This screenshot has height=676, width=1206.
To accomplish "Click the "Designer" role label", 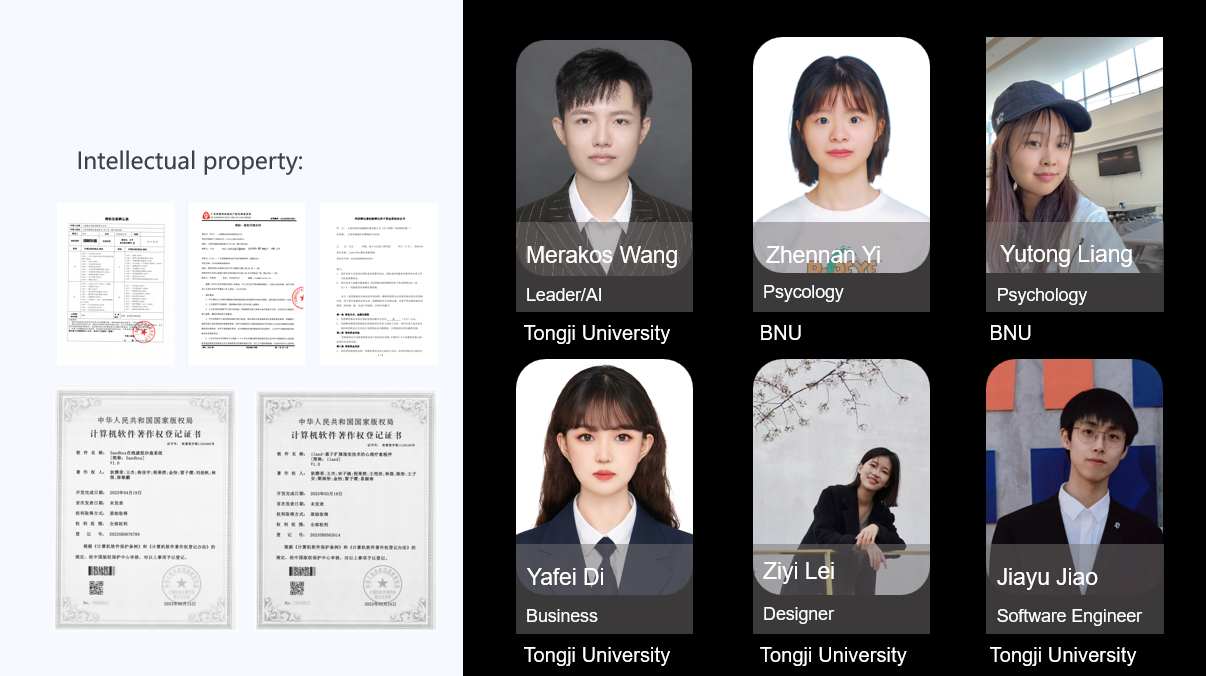I will click(x=798, y=614).
